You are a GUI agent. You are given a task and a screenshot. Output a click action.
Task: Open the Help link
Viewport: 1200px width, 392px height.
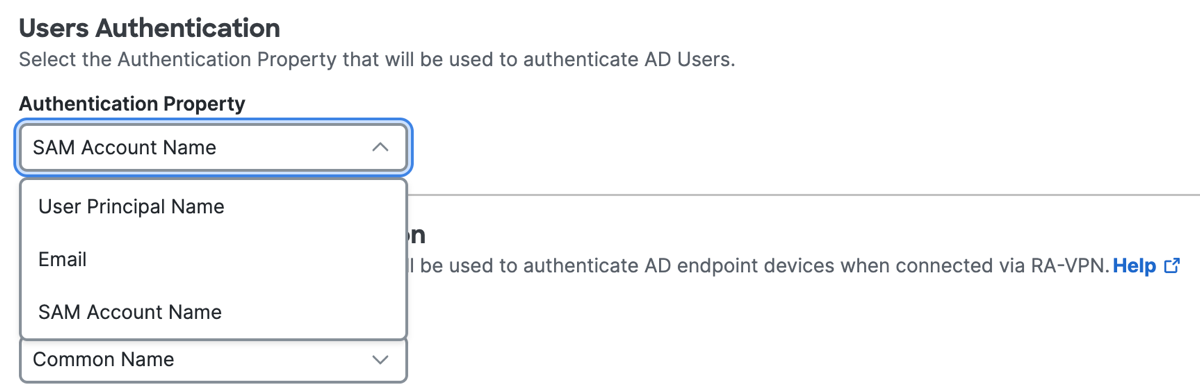click(x=1134, y=266)
